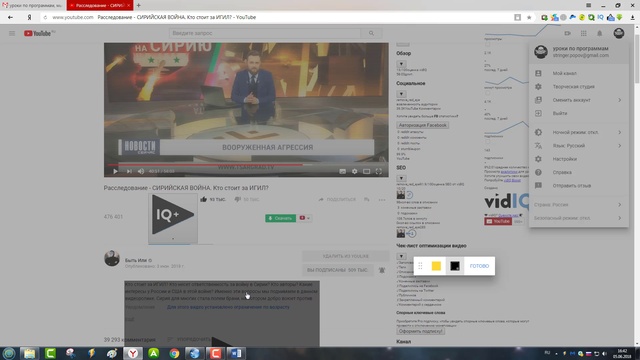This screenshot has height=360, width=640.
Task: Switch to the first browser tab
Action: (x=33, y=5)
